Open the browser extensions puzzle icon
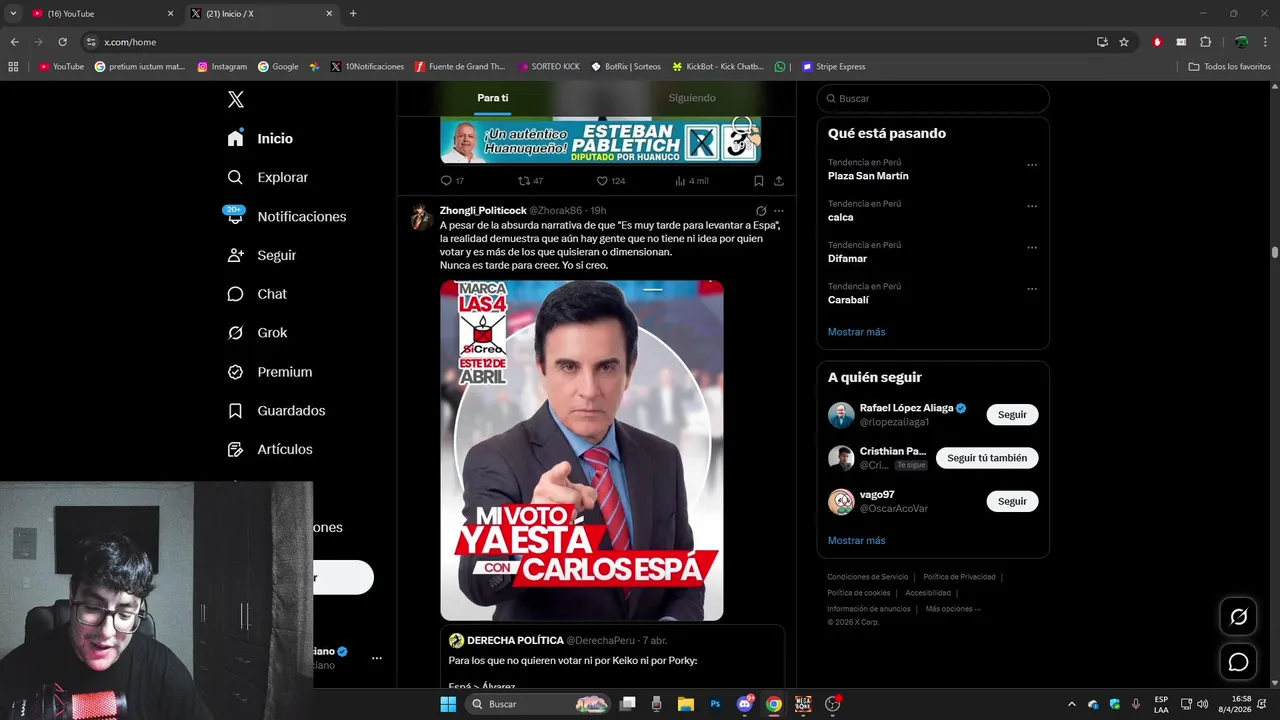This screenshot has height=720, width=1280. point(1205,42)
